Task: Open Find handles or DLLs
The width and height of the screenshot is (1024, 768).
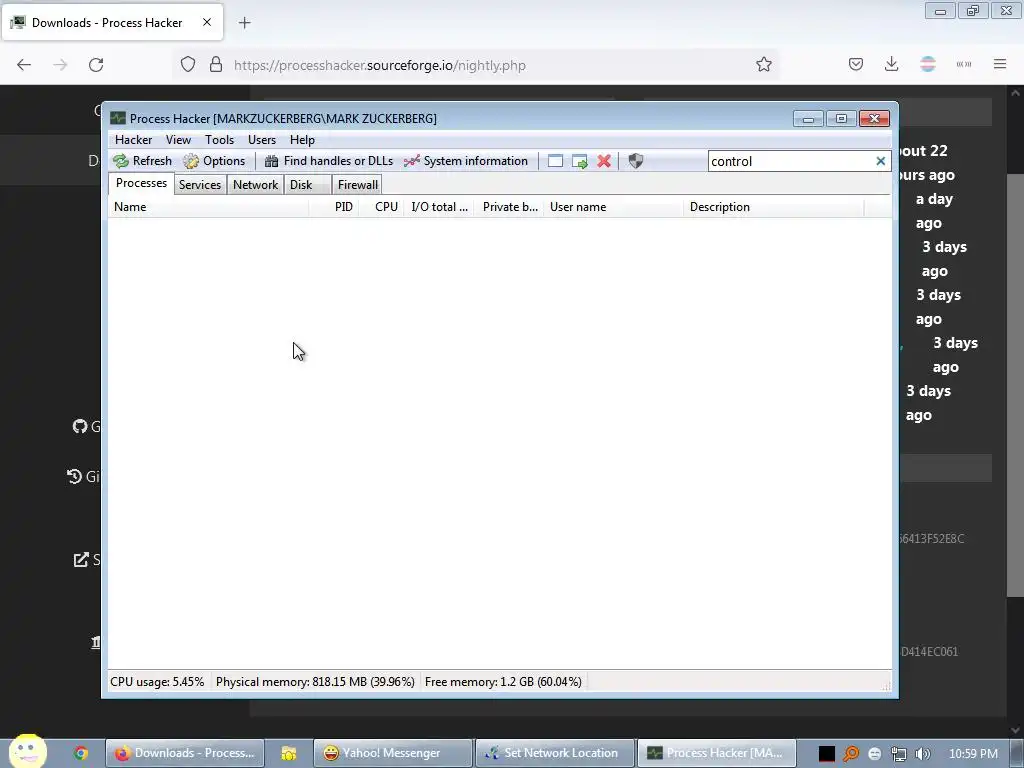Action: (x=328, y=161)
